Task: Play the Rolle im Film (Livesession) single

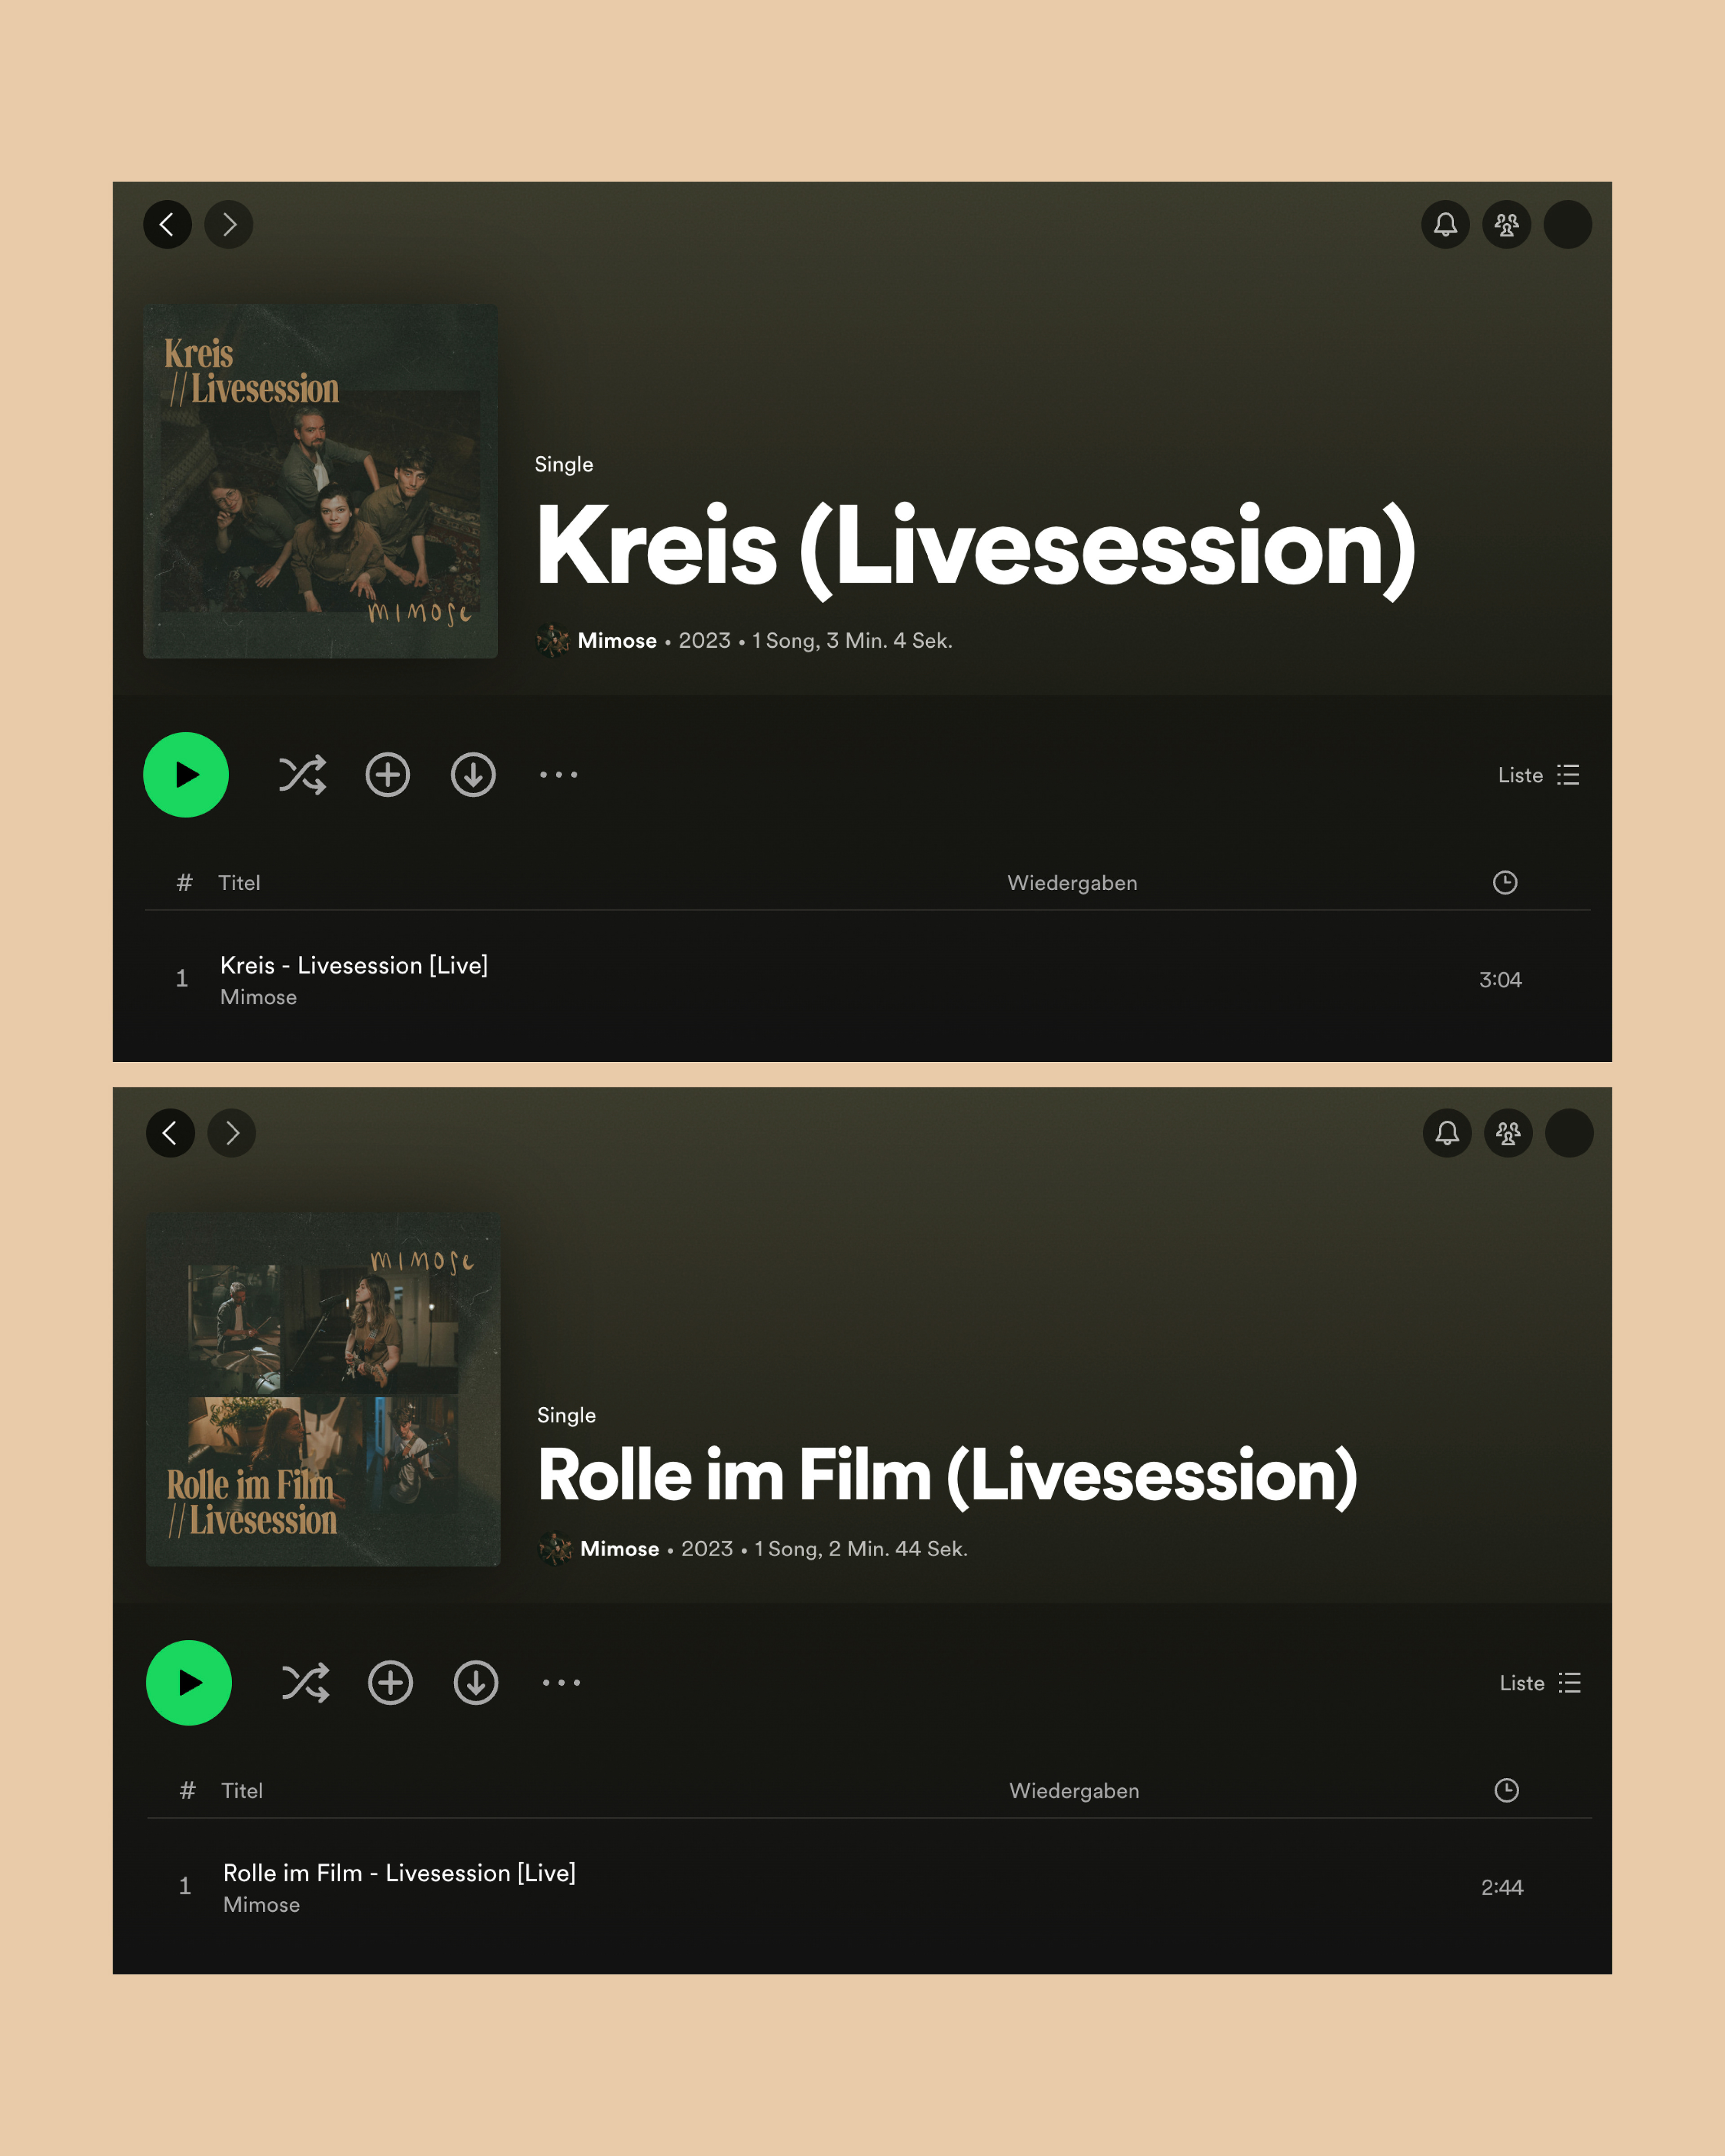Action: (189, 1683)
